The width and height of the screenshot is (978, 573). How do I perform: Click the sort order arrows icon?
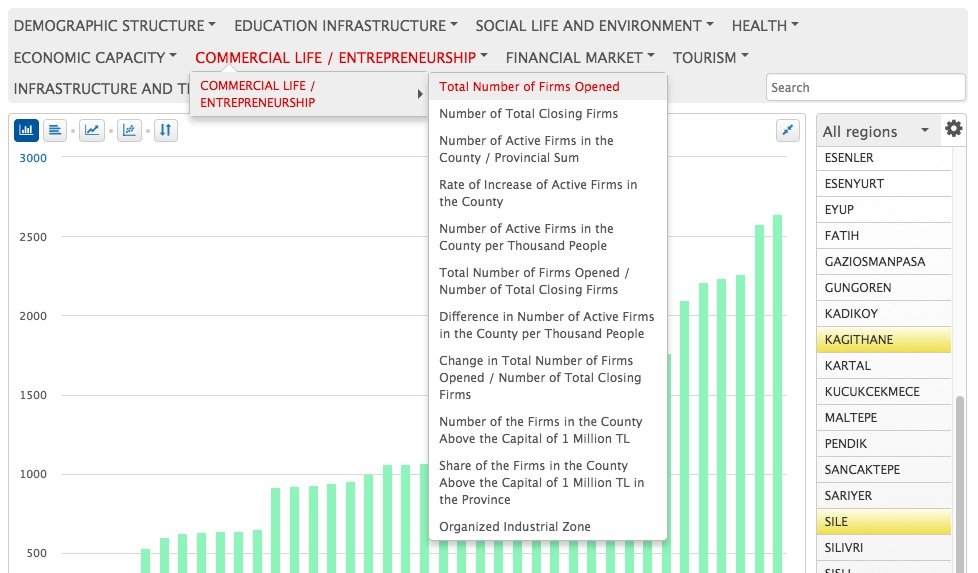pyautogui.click(x=166, y=130)
